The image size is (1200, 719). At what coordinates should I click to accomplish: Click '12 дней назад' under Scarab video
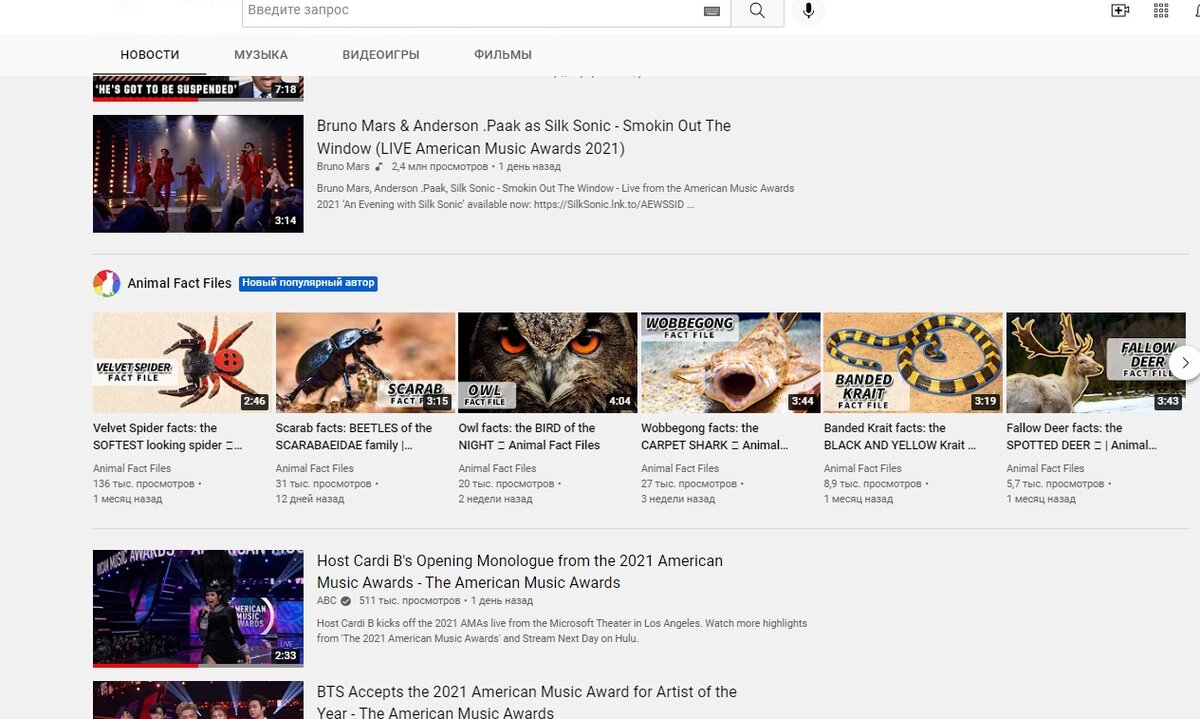[x=310, y=499]
